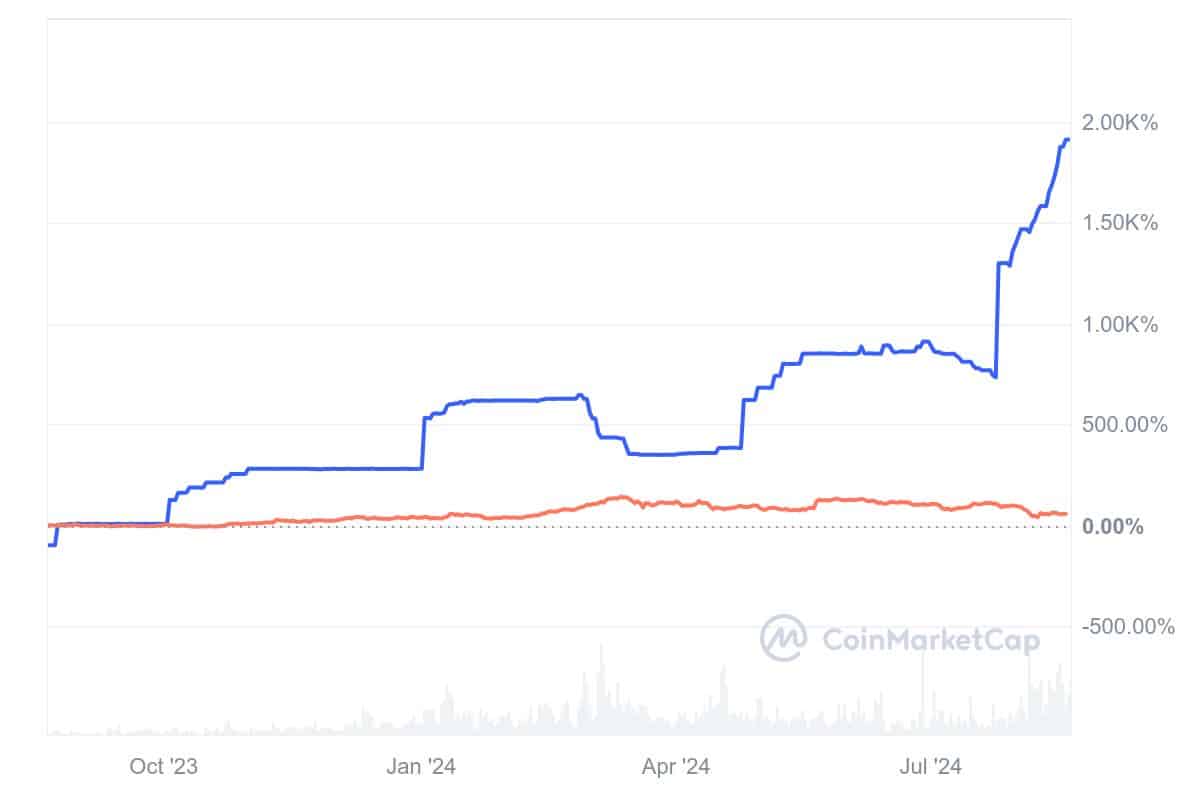Click the bold 0.00% baseline label
Viewport: 1200px width, 800px height.
click(x=1113, y=527)
